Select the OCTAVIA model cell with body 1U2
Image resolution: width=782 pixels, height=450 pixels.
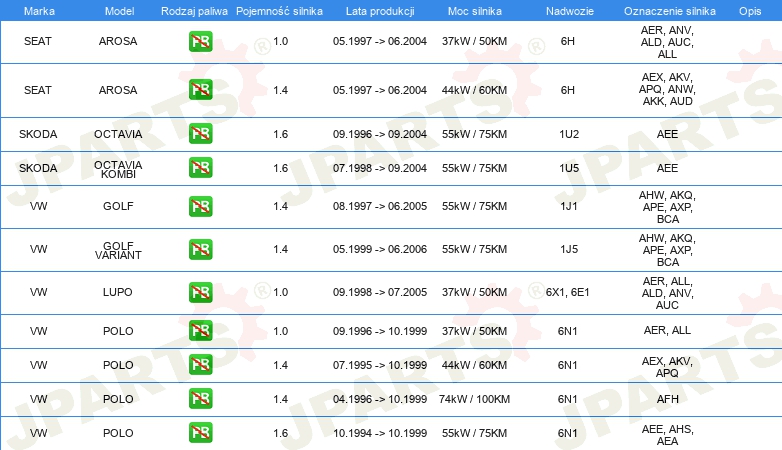(118, 134)
